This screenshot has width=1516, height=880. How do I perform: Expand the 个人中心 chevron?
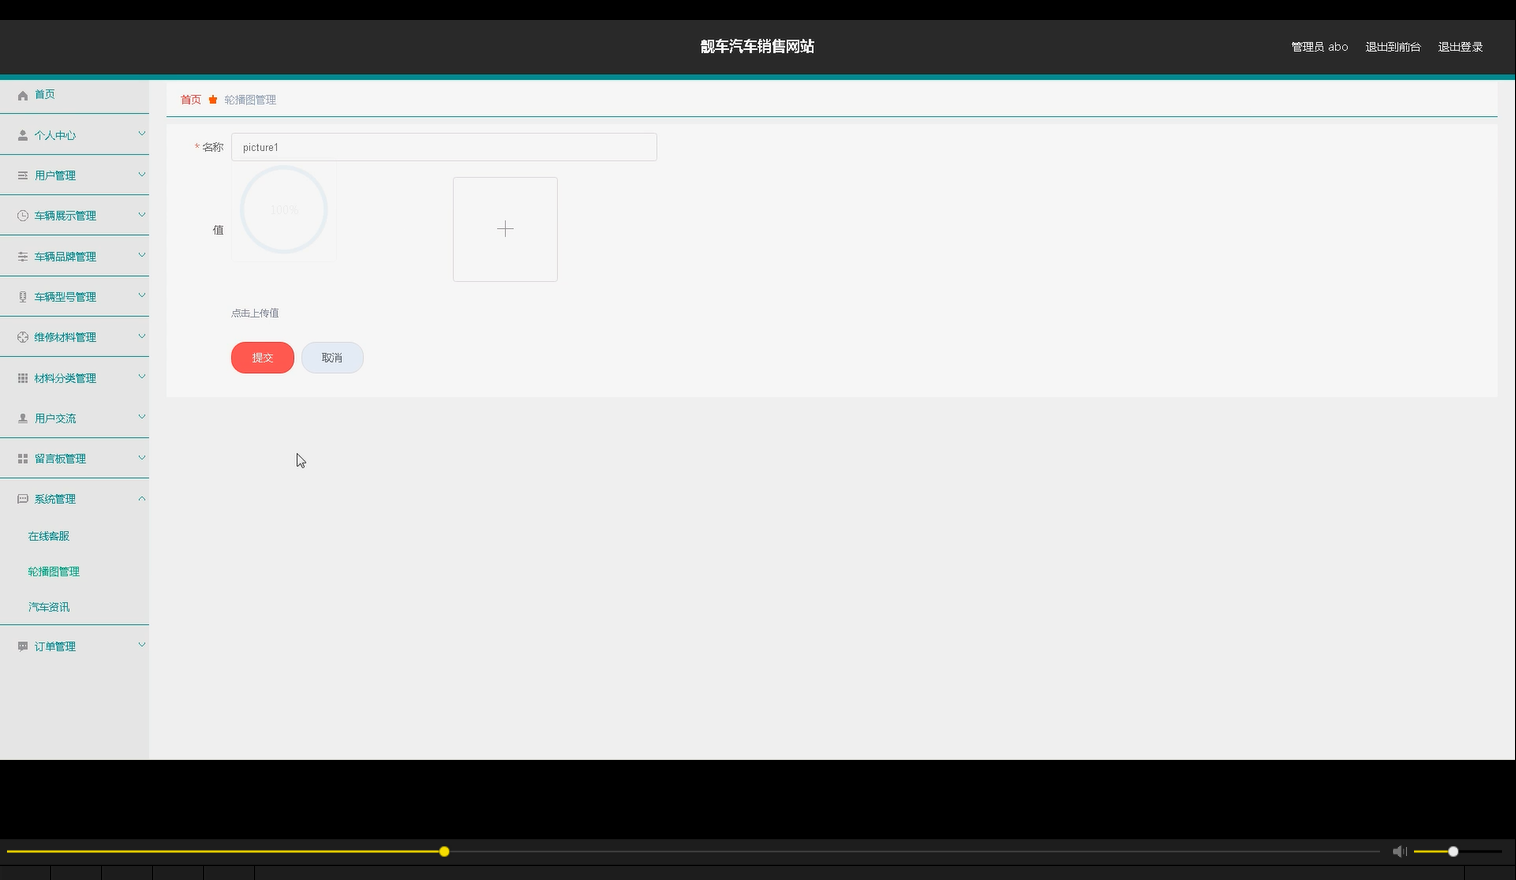[142, 134]
